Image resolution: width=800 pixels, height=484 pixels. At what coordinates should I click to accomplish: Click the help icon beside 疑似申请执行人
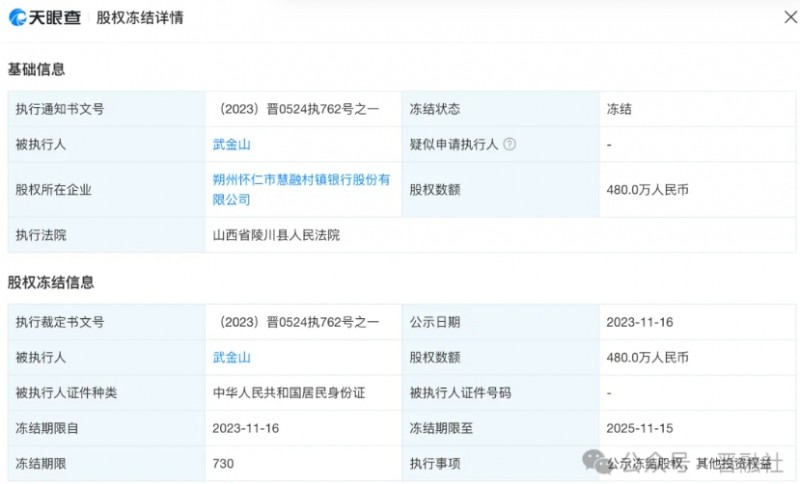[x=509, y=144]
